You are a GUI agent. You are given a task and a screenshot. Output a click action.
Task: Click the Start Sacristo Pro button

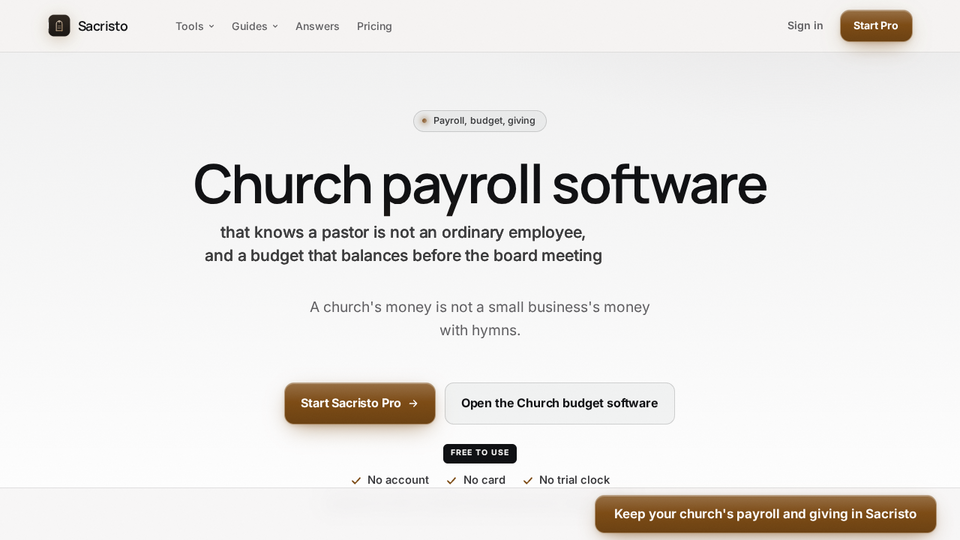pos(360,403)
